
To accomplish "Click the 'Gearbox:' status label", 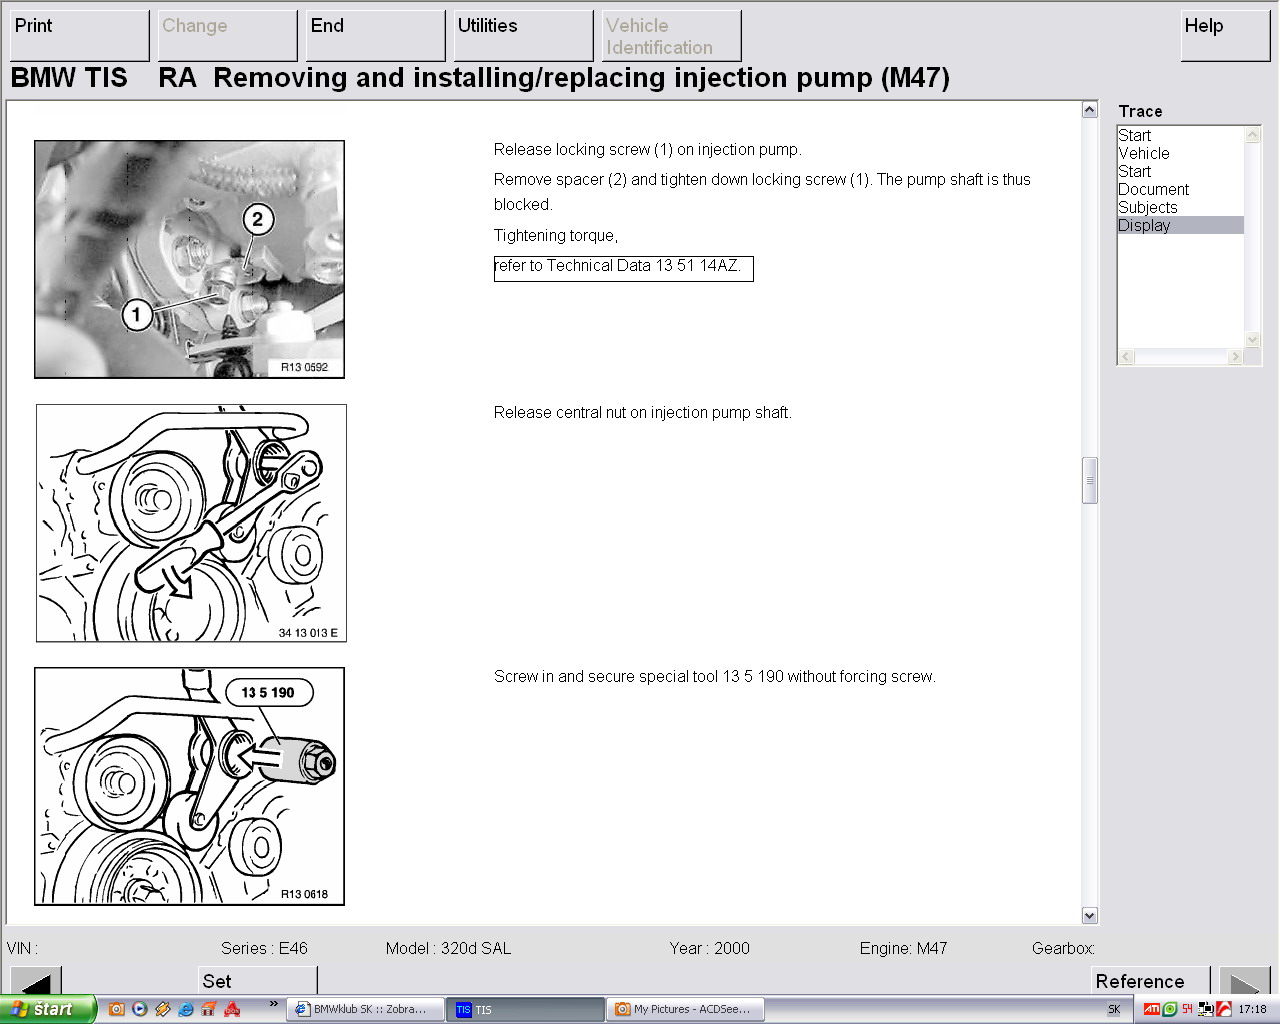I will tap(1063, 948).
